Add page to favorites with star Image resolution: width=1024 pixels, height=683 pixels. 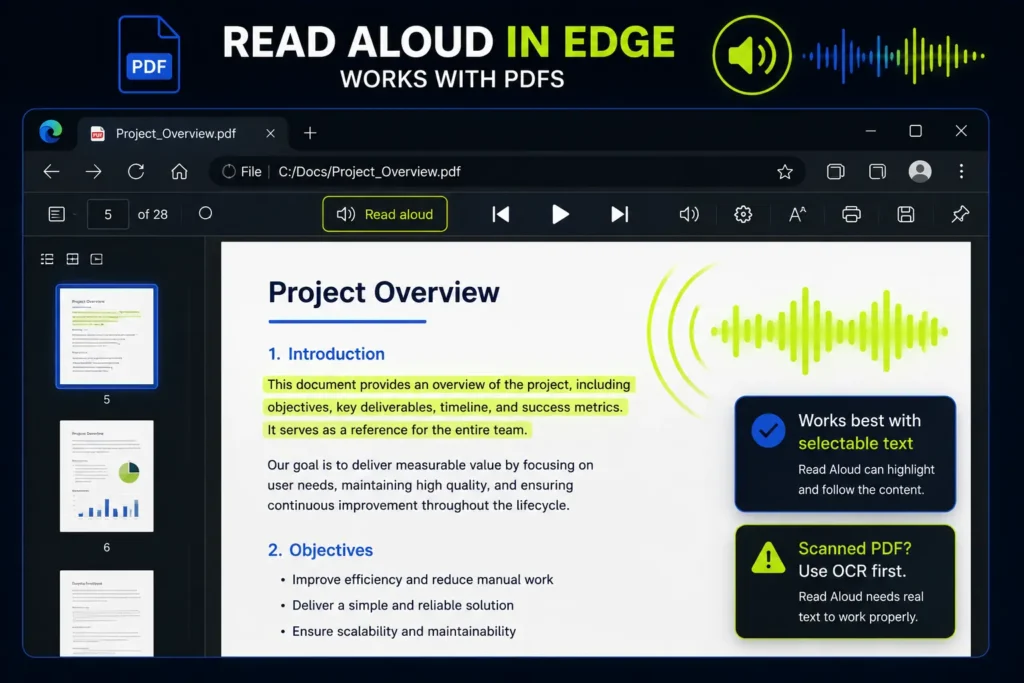tap(785, 172)
